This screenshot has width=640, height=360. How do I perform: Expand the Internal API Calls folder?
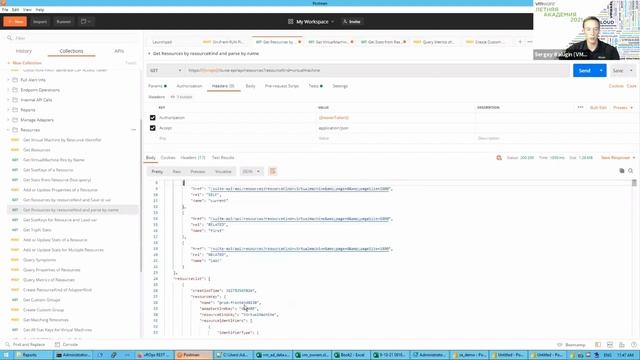tap(8, 100)
